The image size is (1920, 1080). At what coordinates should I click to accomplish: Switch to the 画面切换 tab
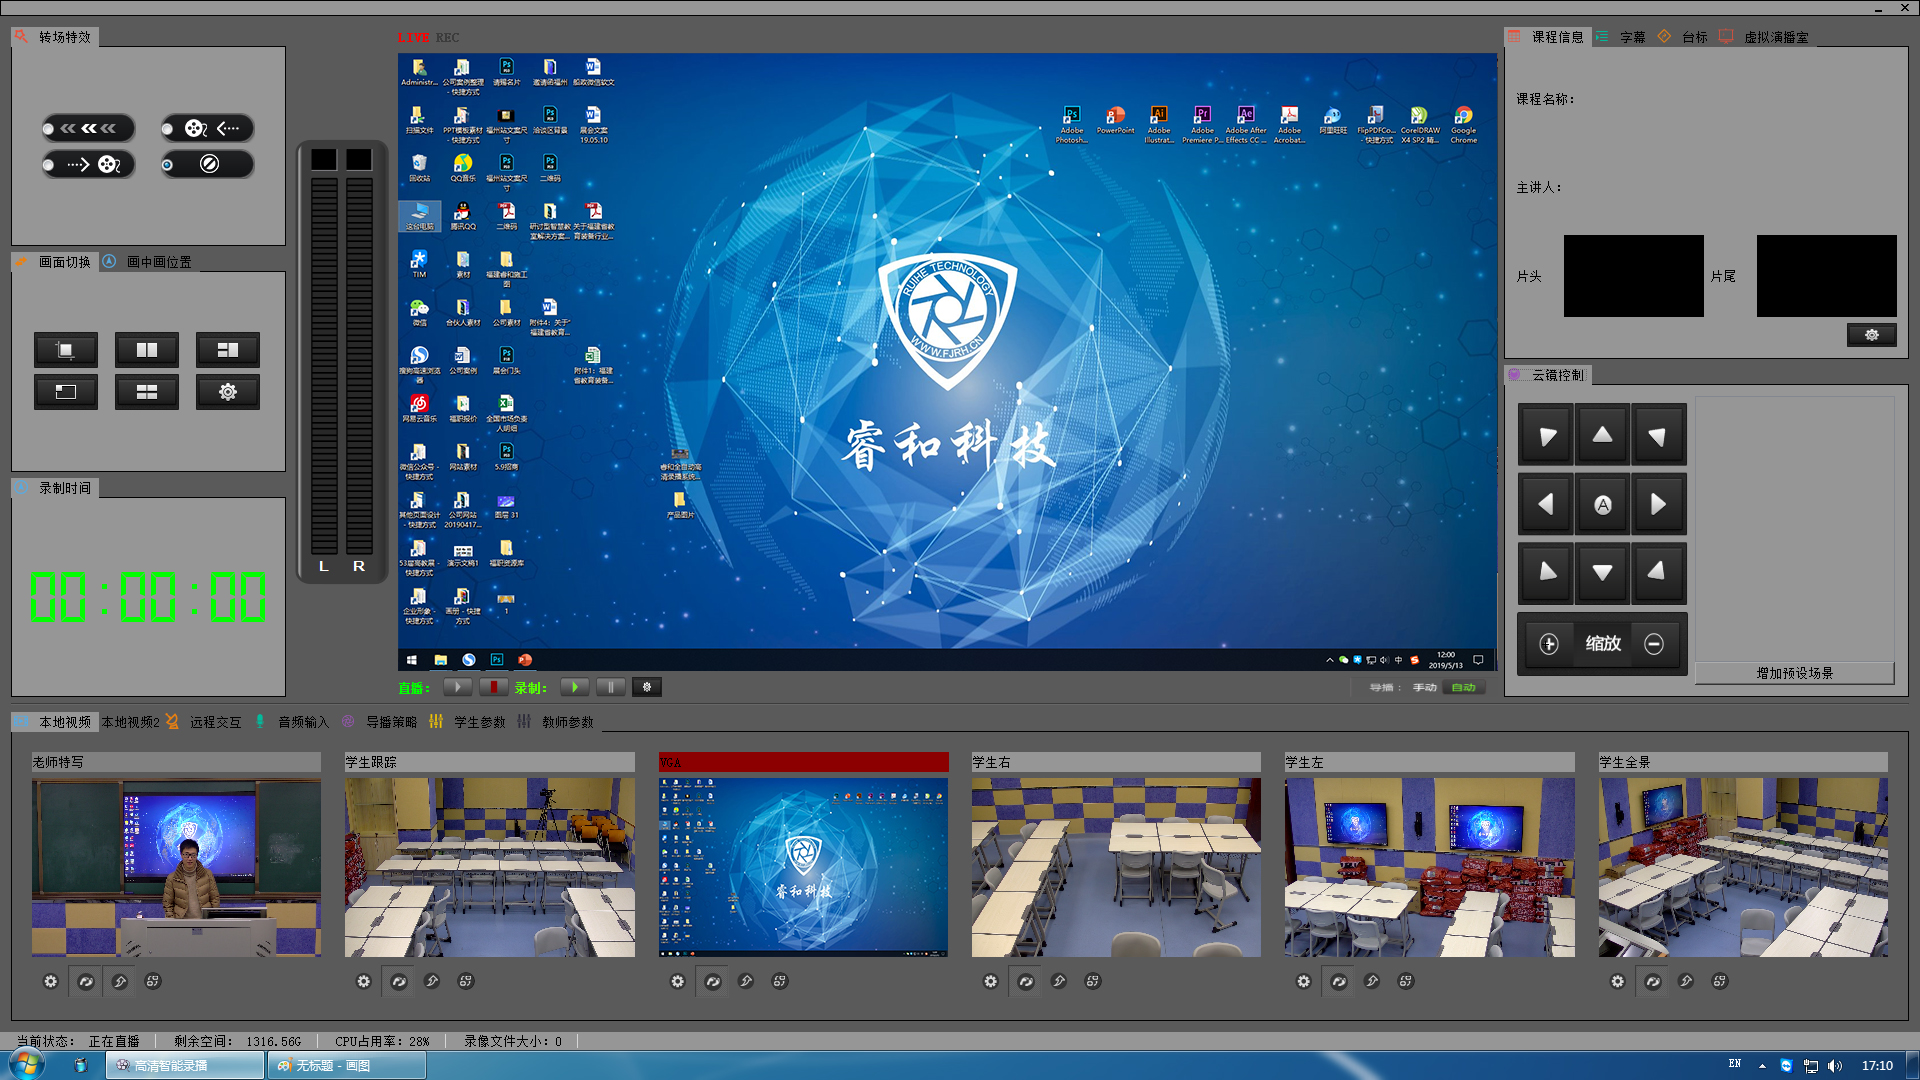(x=55, y=262)
